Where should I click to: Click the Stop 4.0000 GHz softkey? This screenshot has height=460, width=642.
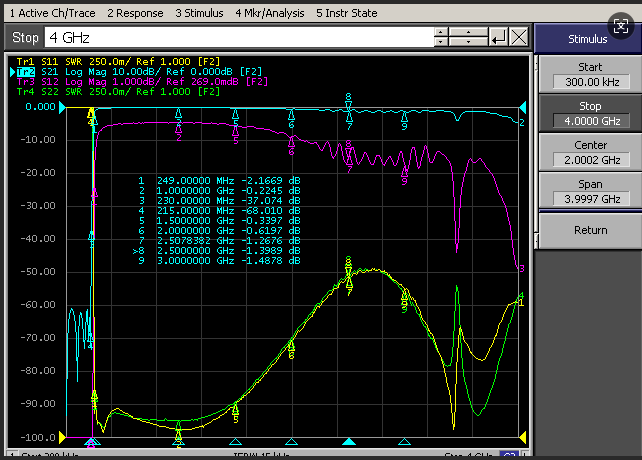click(x=590, y=113)
